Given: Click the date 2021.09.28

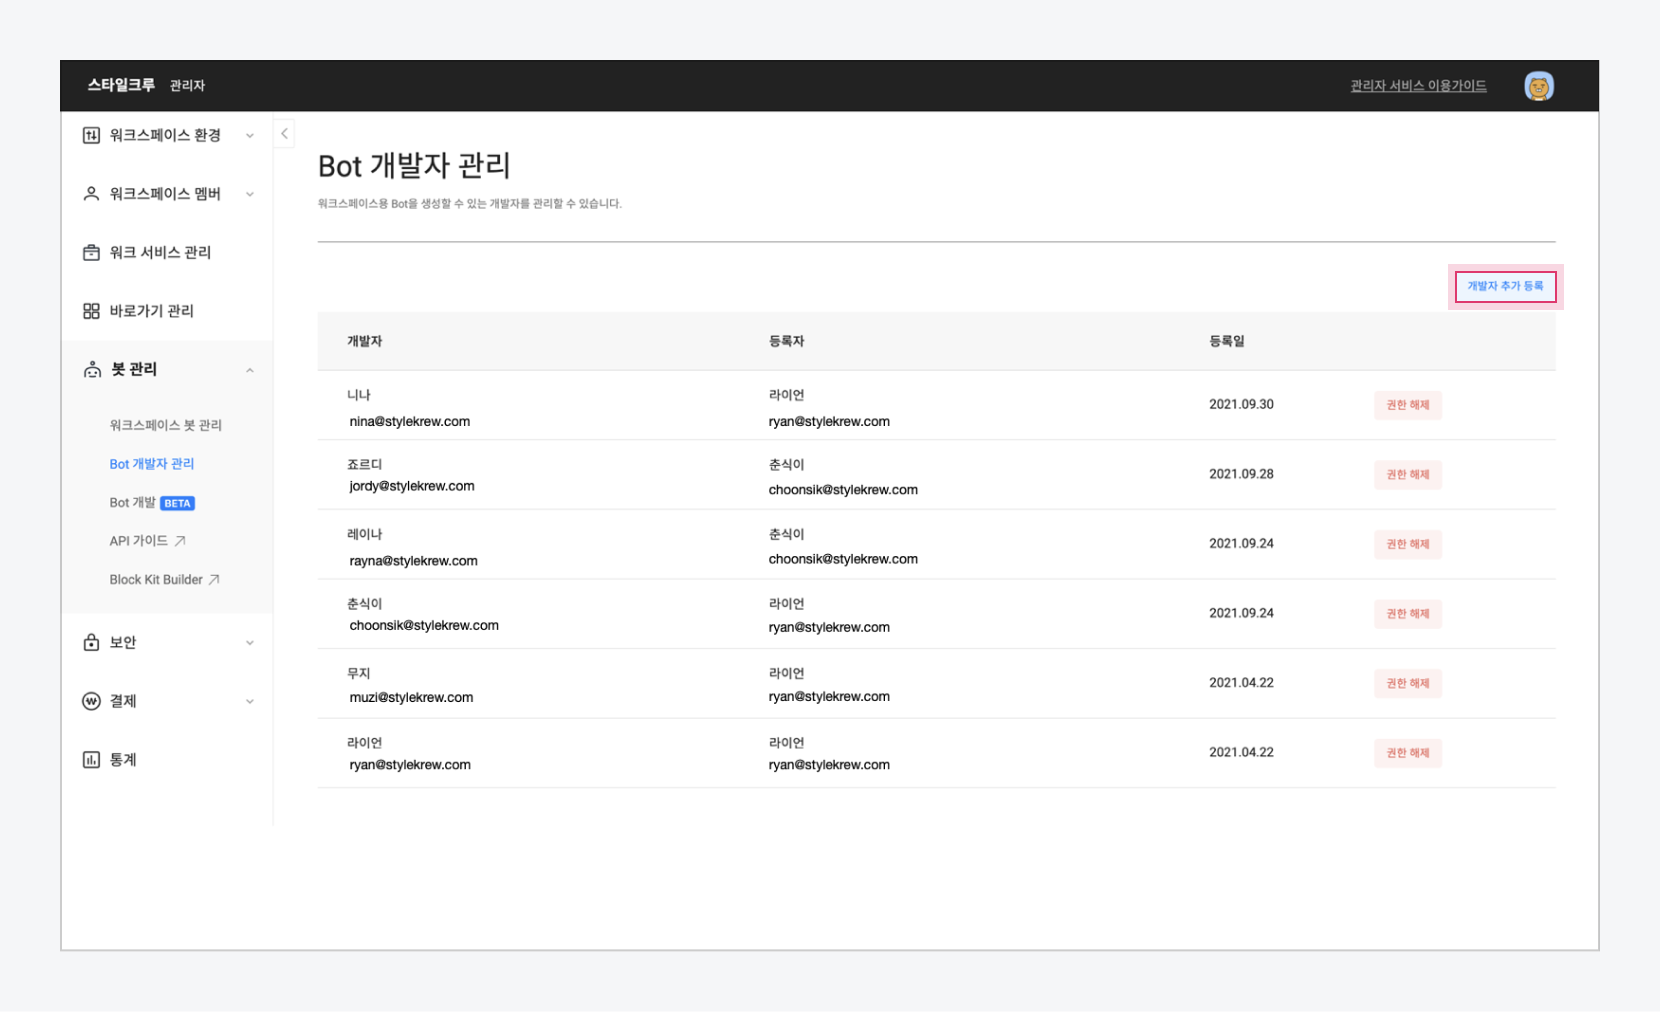Looking at the screenshot, I should pos(1241,474).
